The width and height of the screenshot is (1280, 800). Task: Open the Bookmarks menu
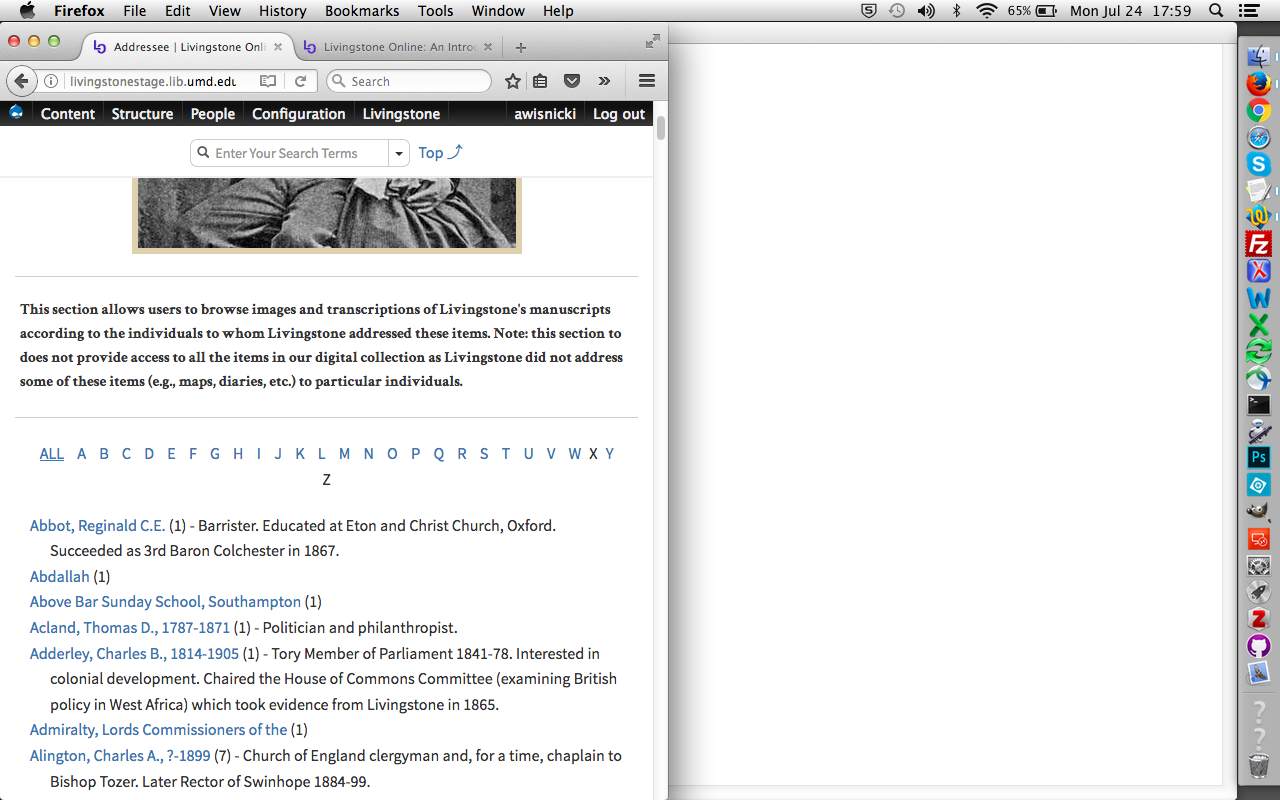pyautogui.click(x=362, y=11)
